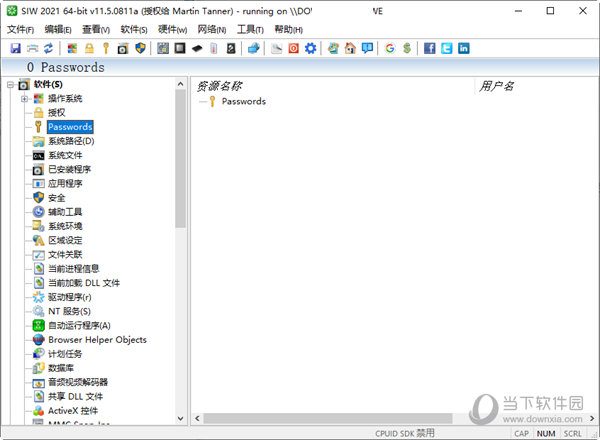600x440 pixels.
Task: Open the 网络(N) menu
Action: (212, 29)
